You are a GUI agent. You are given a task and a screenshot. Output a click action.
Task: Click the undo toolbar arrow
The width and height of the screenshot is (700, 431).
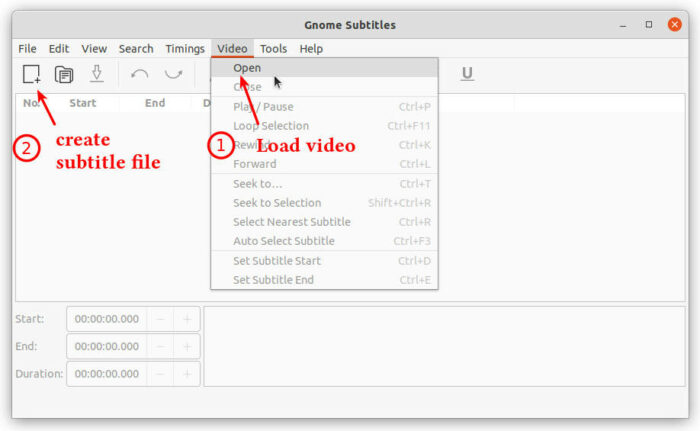pyautogui.click(x=140, y=74)
